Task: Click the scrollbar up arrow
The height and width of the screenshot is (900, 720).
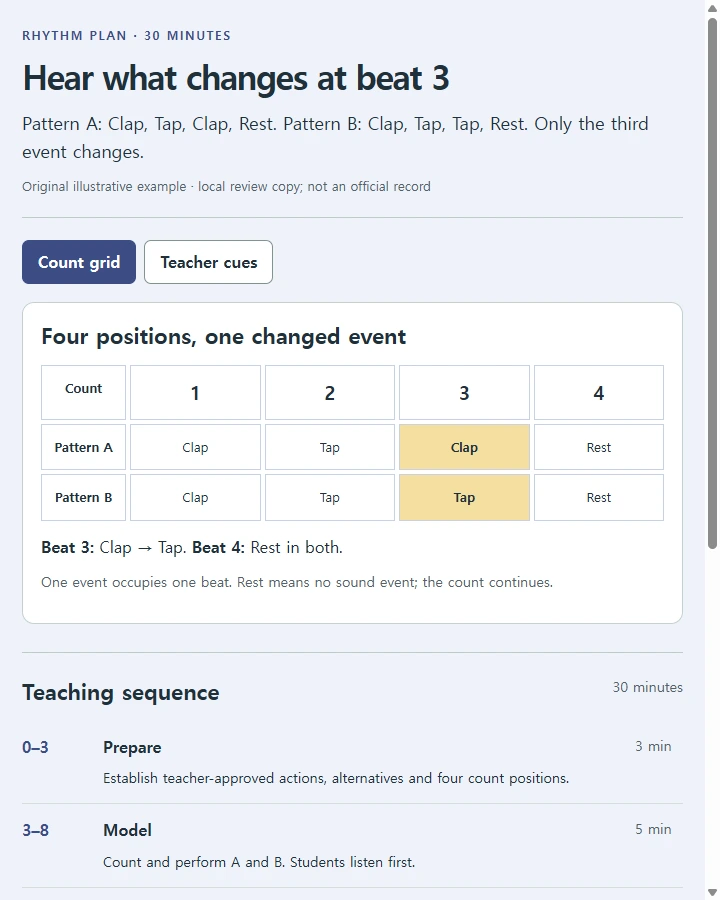Action: 712,8
